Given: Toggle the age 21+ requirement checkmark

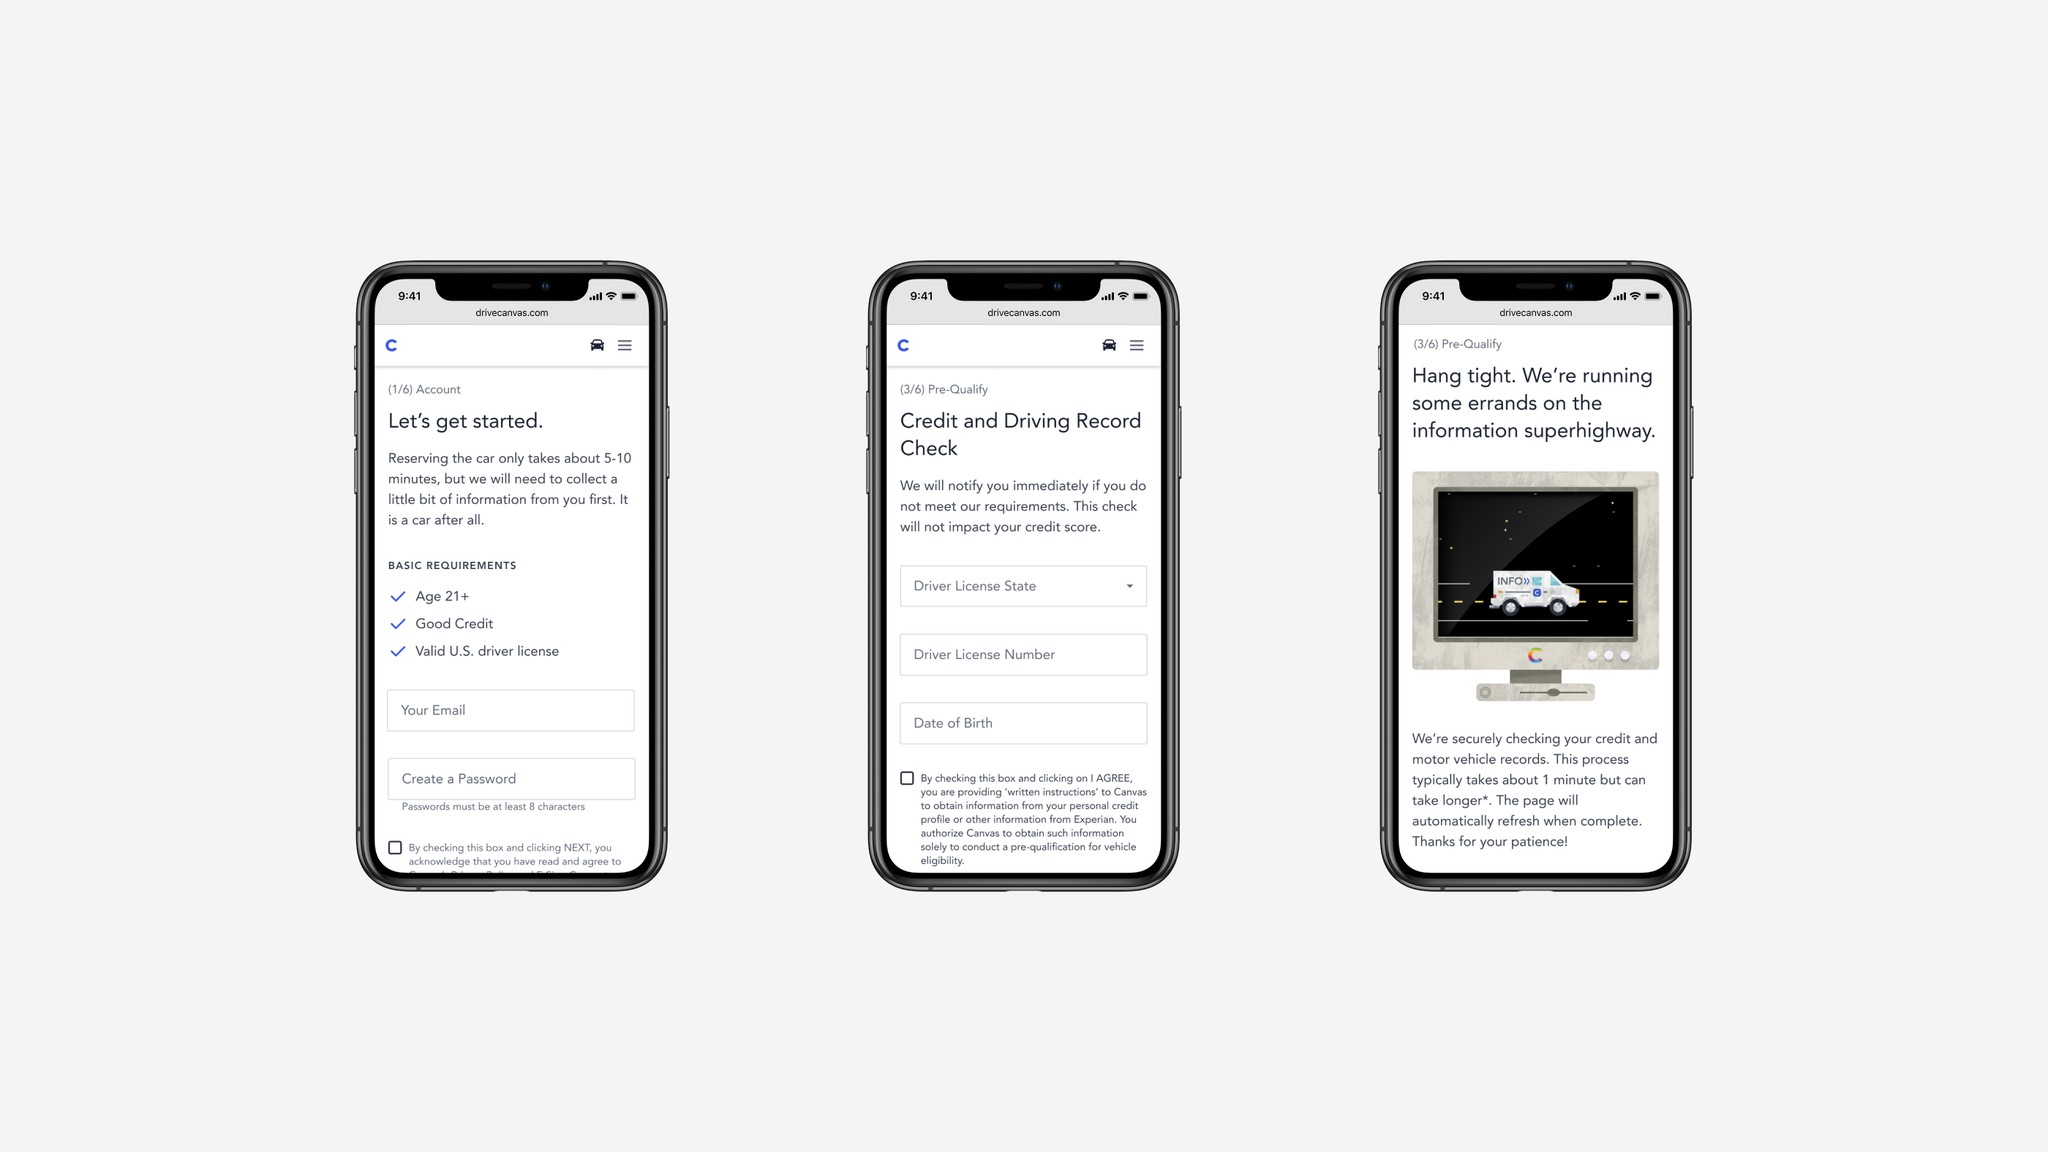Looking at the screenshot, I should click(x=398, y=595).
